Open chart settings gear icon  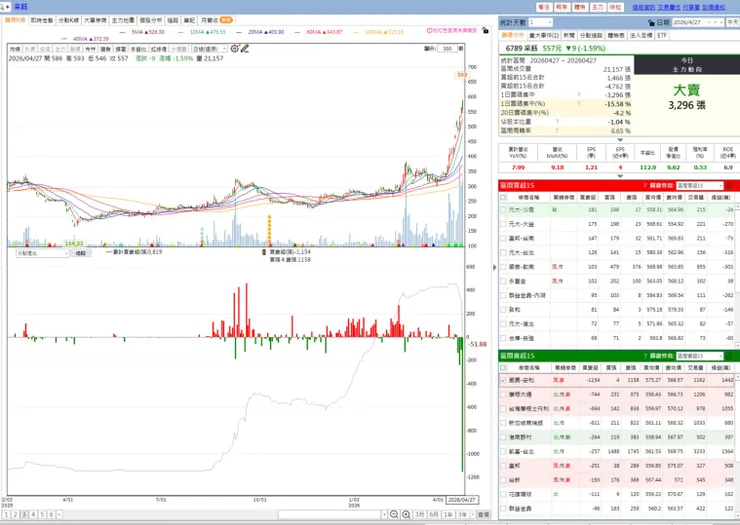(235, 48)
